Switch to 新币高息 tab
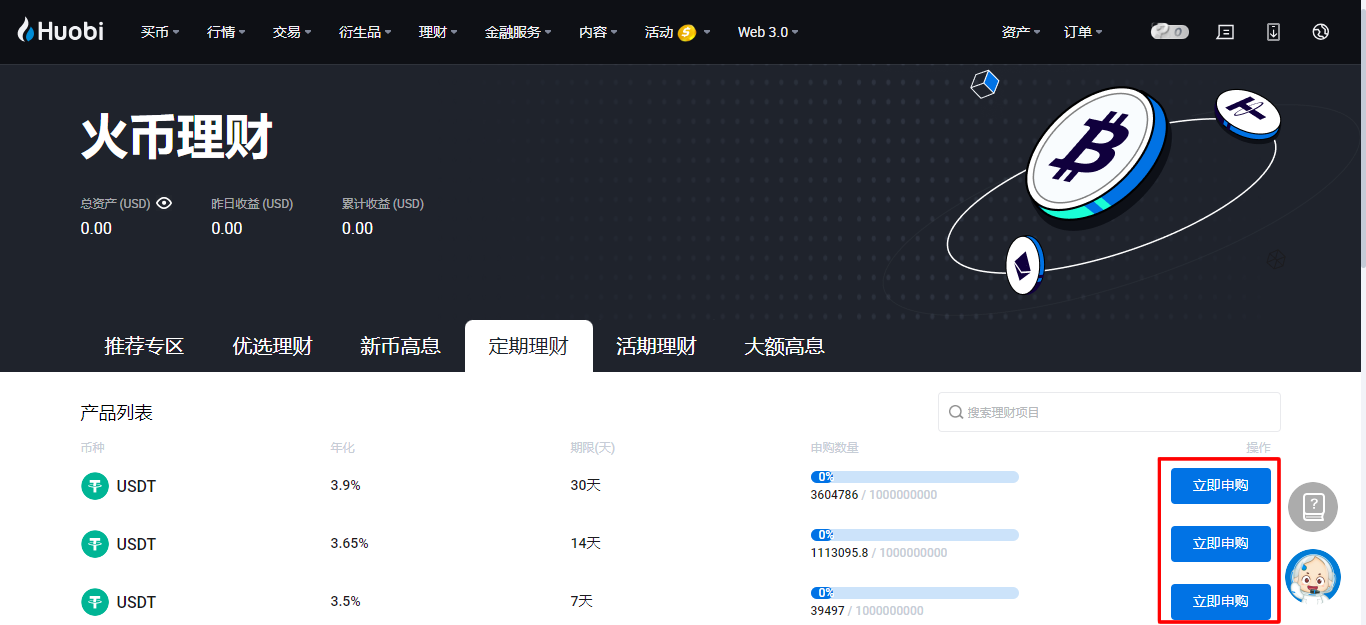1366x625 pixels. [401, 346]
